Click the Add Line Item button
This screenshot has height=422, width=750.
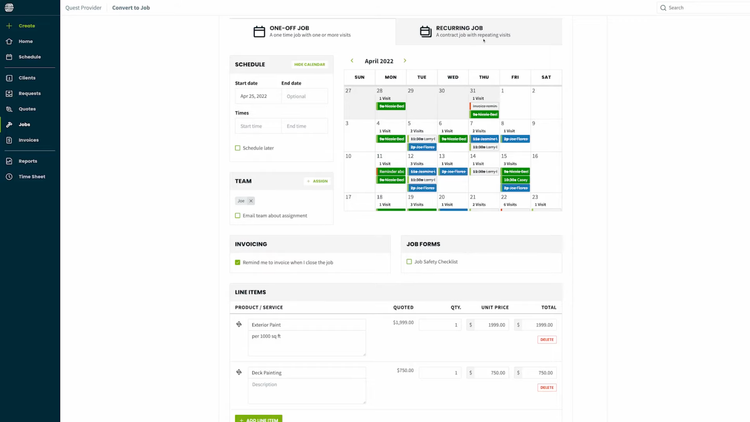258,419
